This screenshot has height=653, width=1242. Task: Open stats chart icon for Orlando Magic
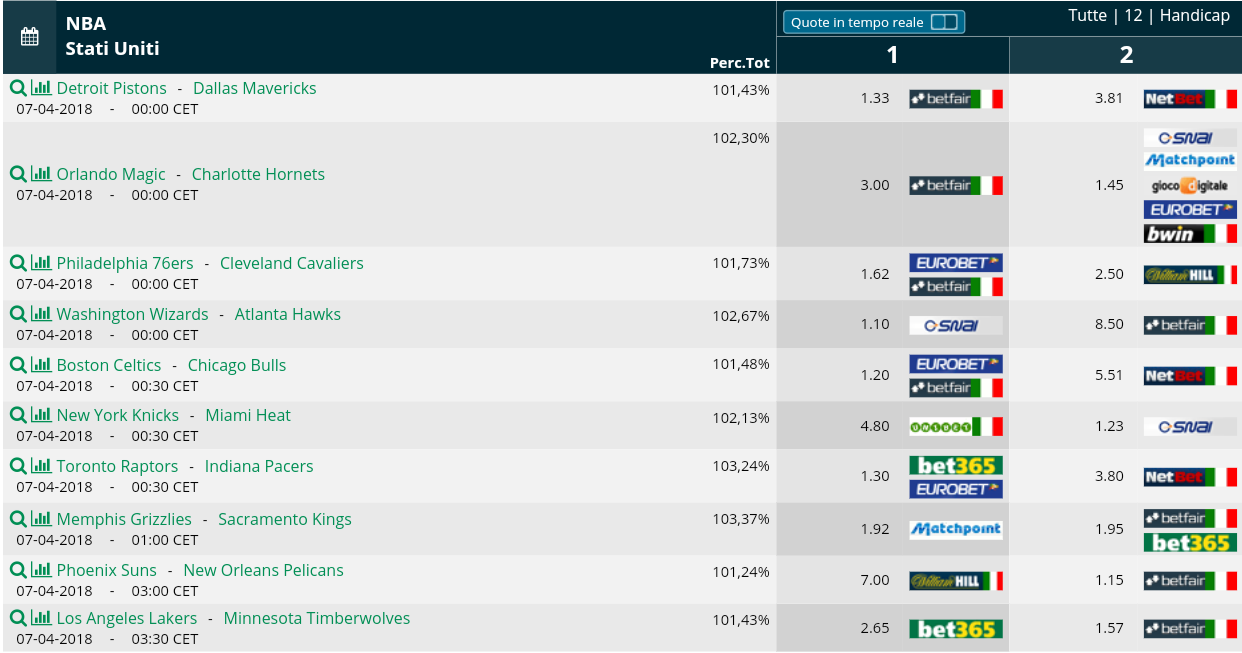[x=41, y=174]
